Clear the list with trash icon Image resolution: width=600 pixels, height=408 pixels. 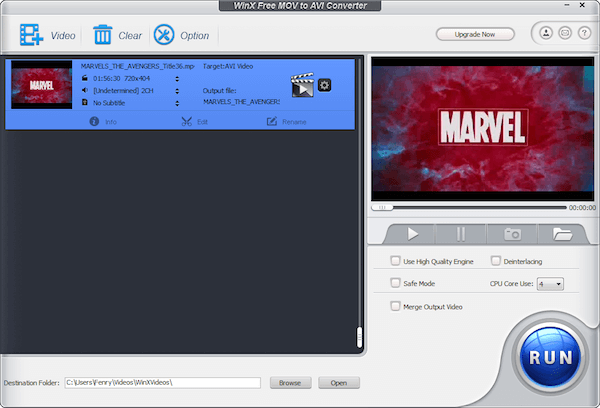(102, 35)
